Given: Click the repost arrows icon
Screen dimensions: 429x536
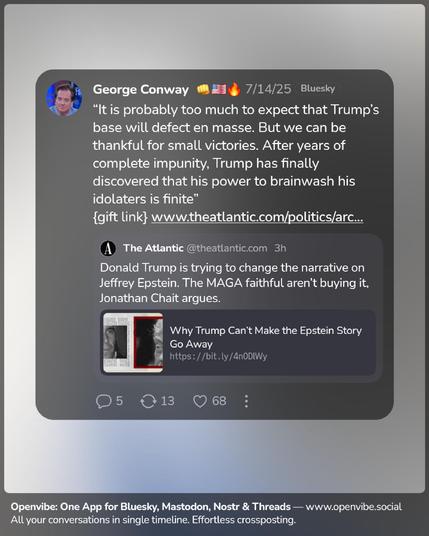Looking at the screenshot, I should click(x=148, y=401).
